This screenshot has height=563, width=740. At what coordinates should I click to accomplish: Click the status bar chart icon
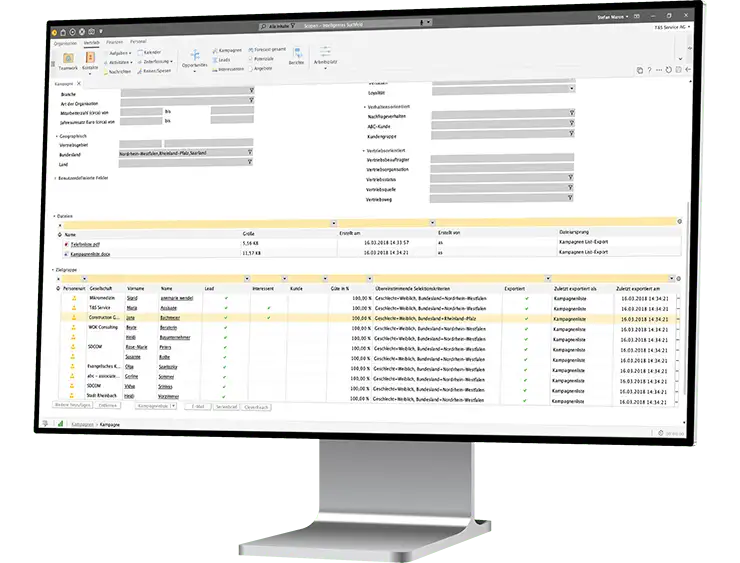pyautogui.click(x=60, y=424)
